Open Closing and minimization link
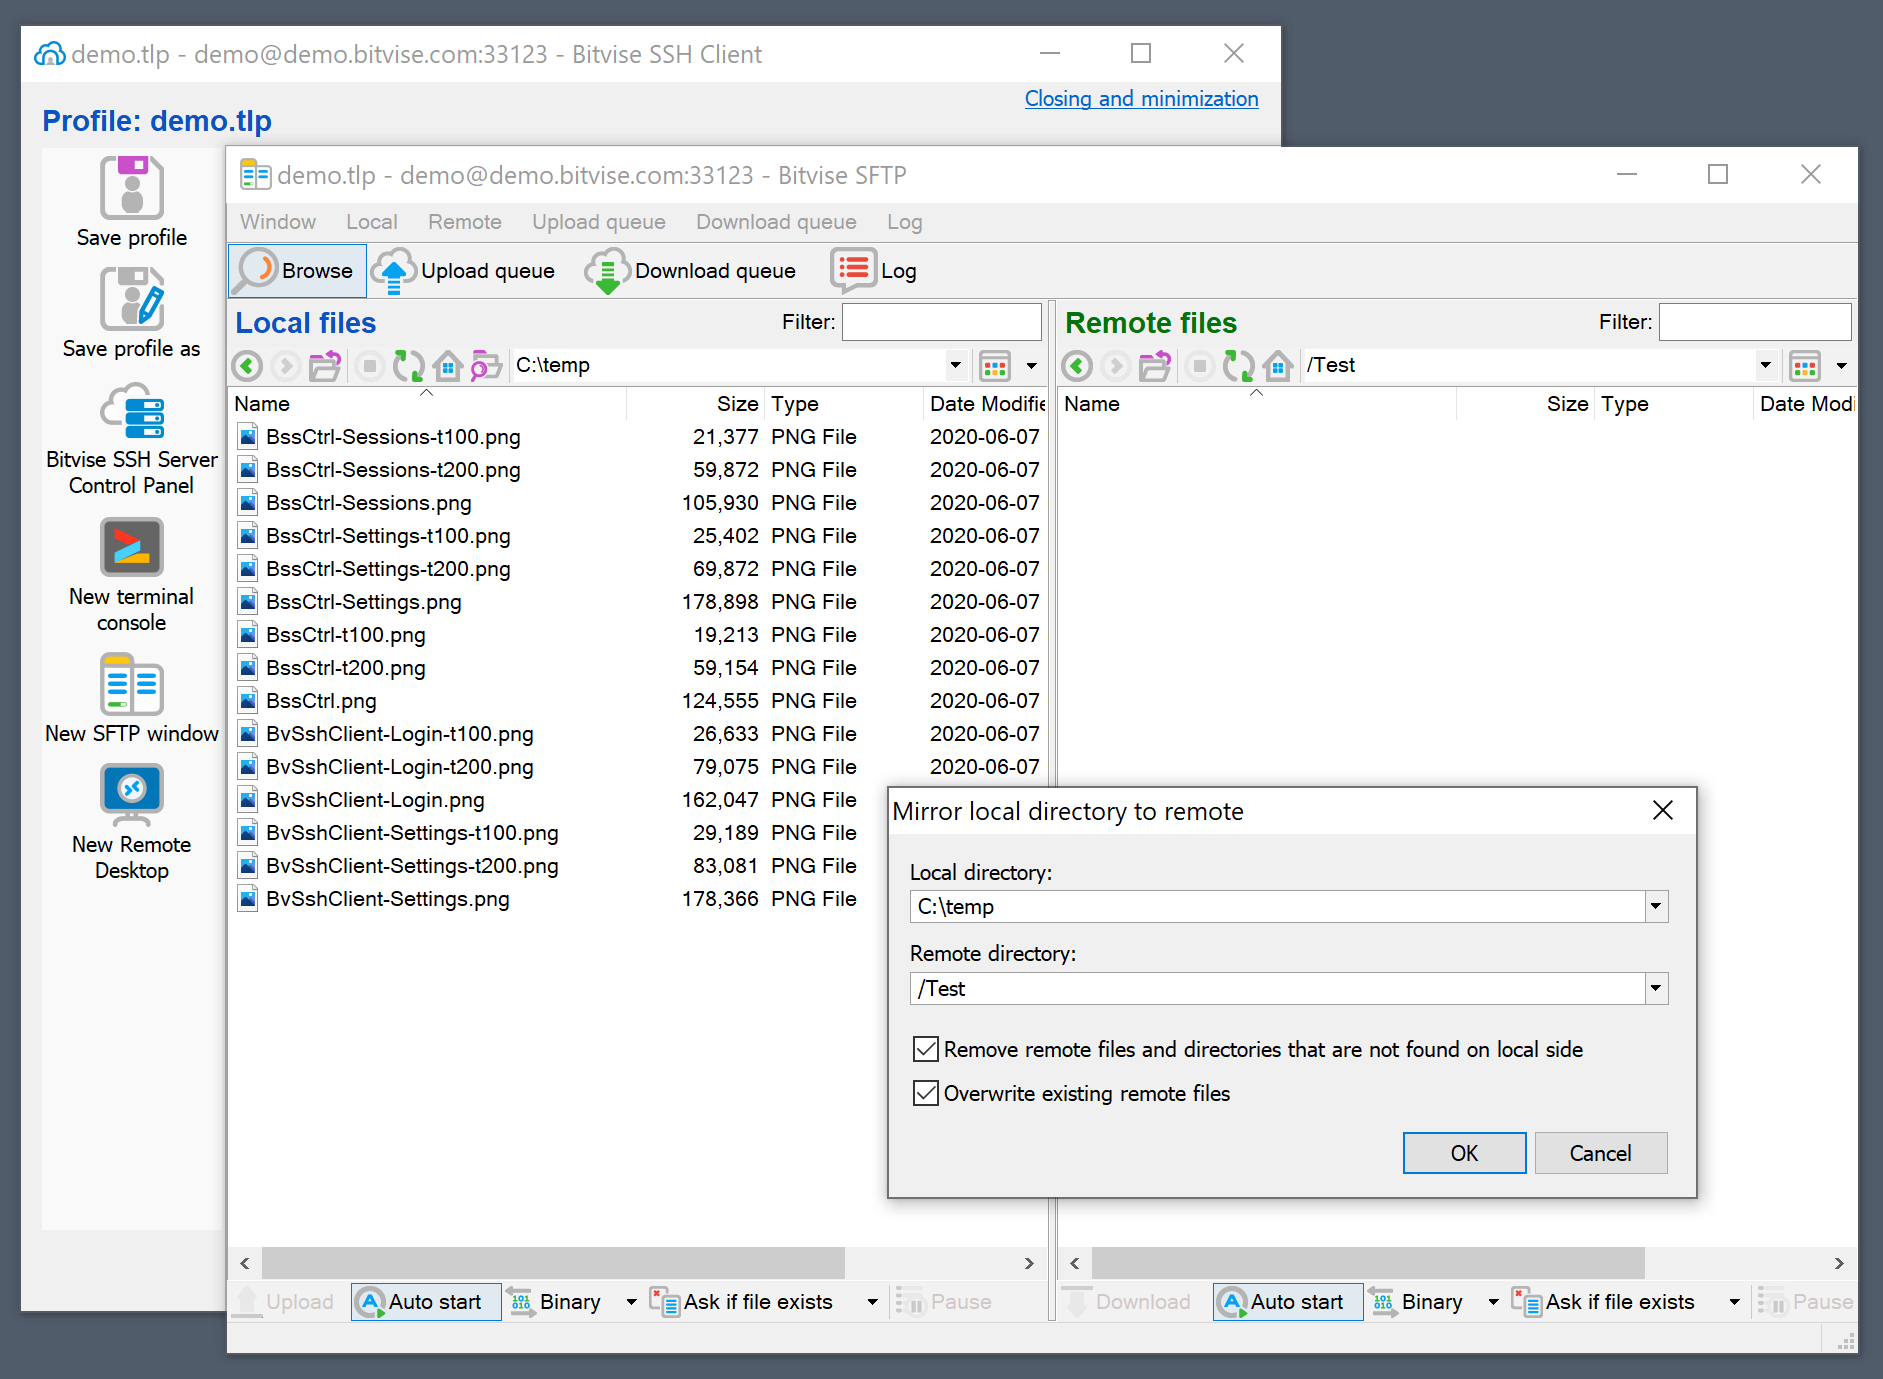Image resolution: width=1883 pixels, height=1379 pixels. coord(1141,99)
